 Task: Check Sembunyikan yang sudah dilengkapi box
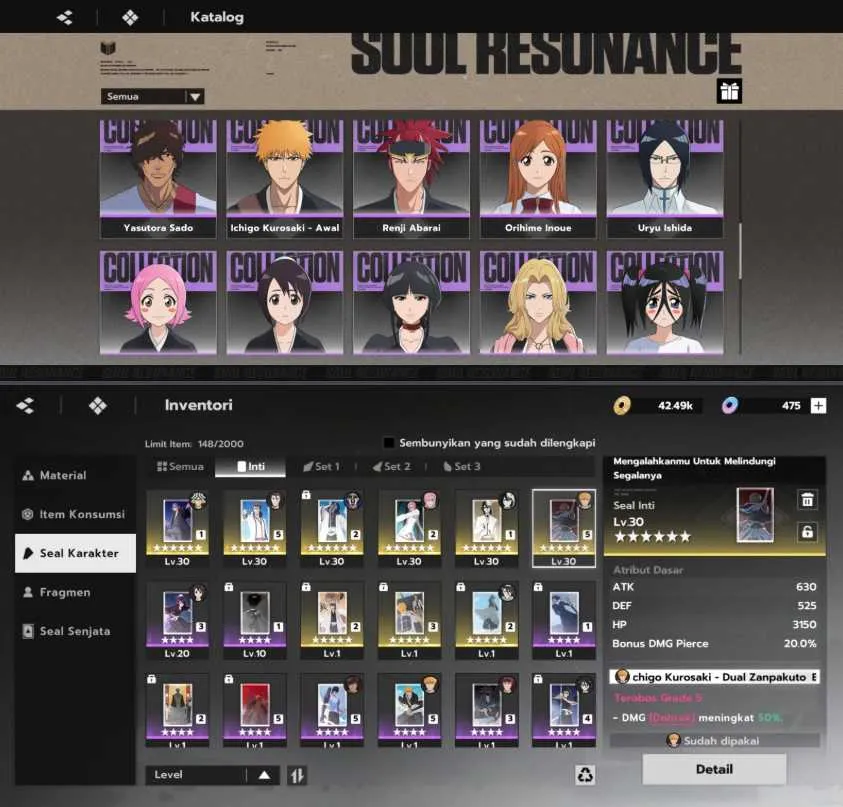click(388, 443)
